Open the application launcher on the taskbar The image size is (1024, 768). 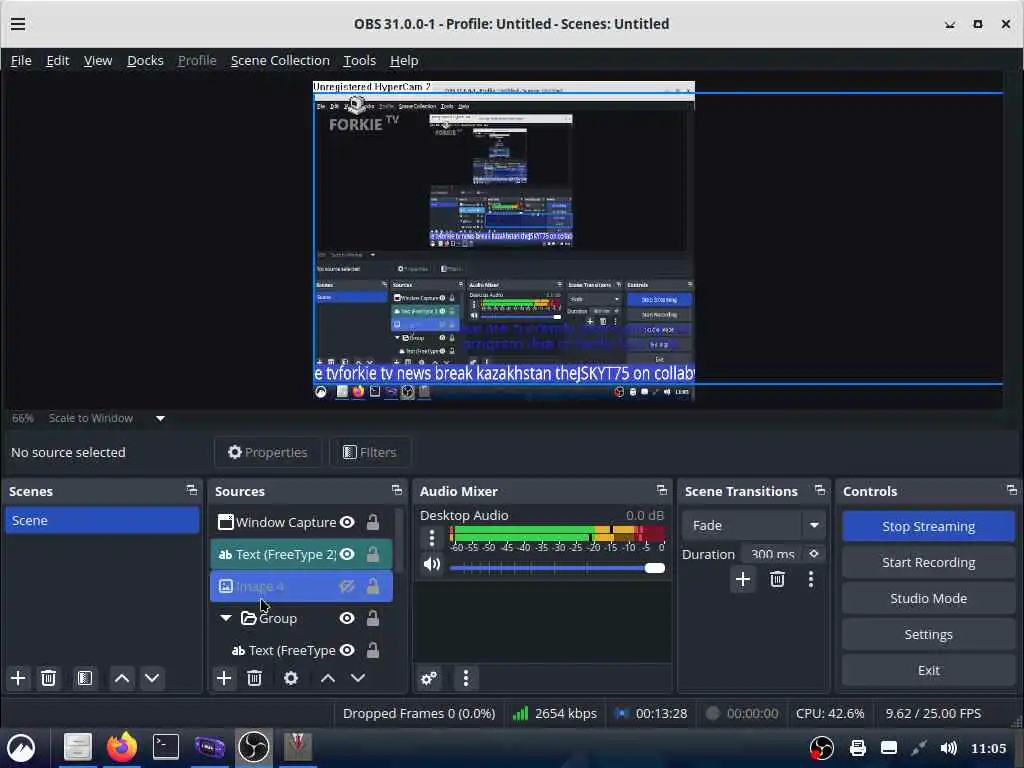click(21, 747)
